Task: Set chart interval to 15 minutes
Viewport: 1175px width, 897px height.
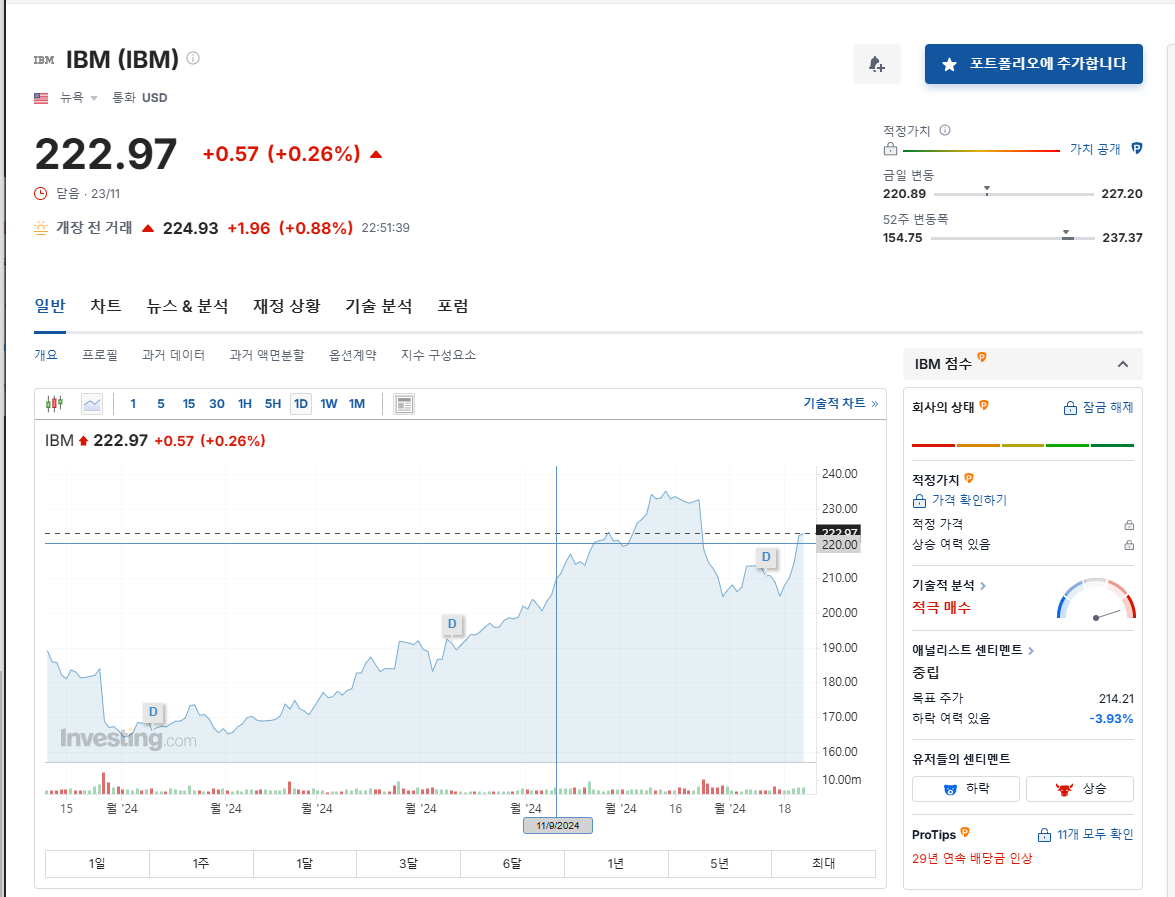Action: coord(188,404)
